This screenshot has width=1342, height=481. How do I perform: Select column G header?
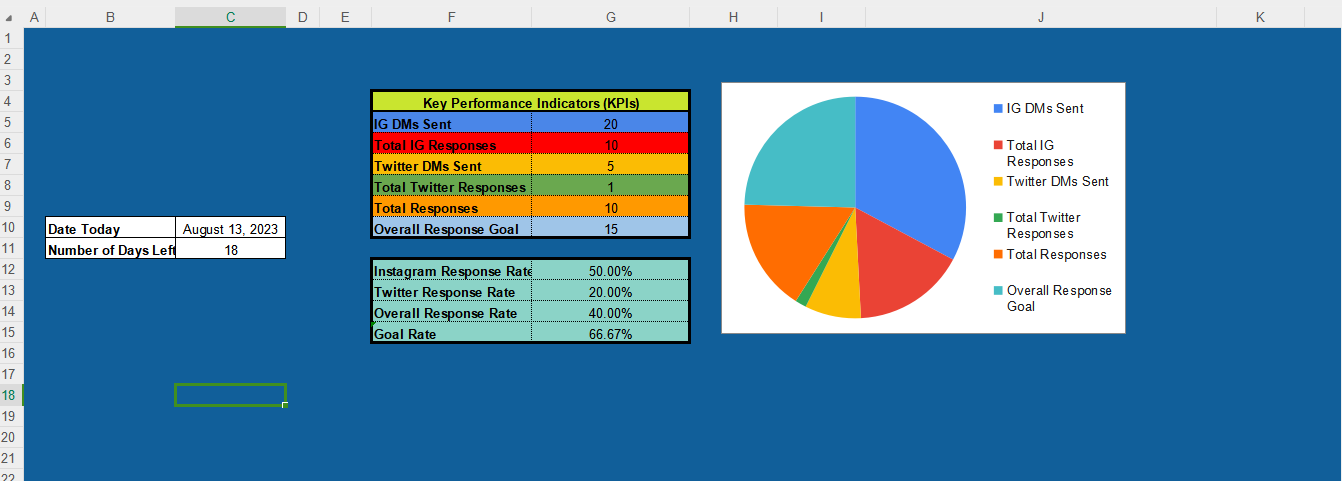point(611,17)
